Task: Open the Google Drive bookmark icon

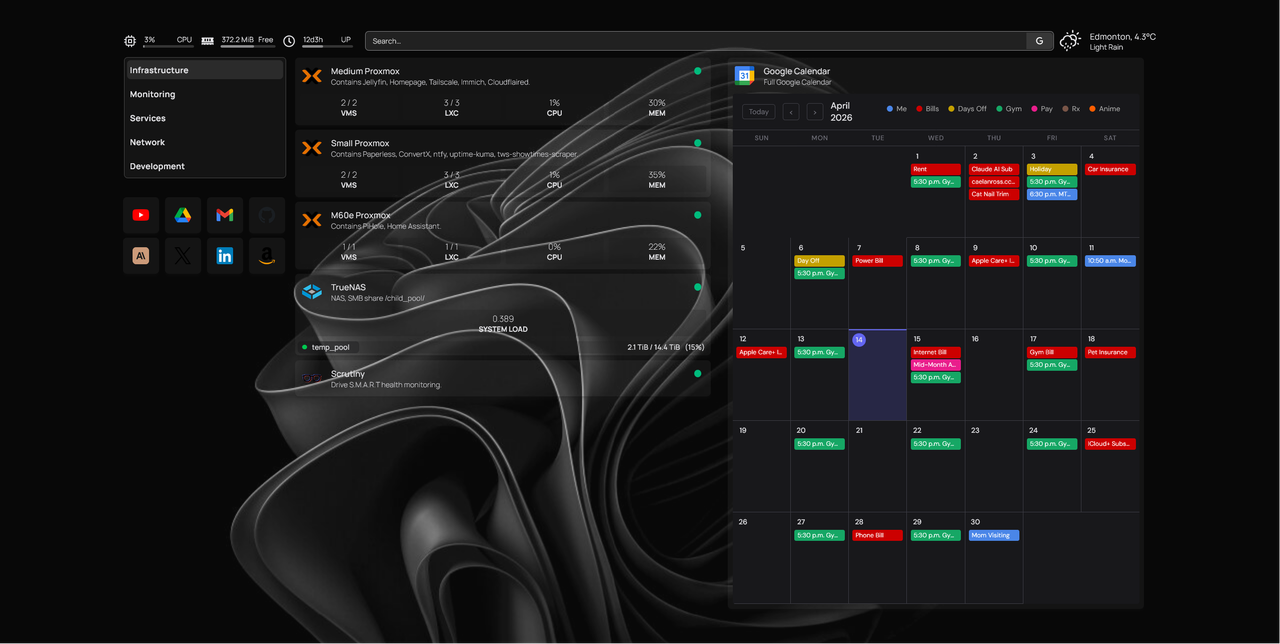Action: pos(183,215)
